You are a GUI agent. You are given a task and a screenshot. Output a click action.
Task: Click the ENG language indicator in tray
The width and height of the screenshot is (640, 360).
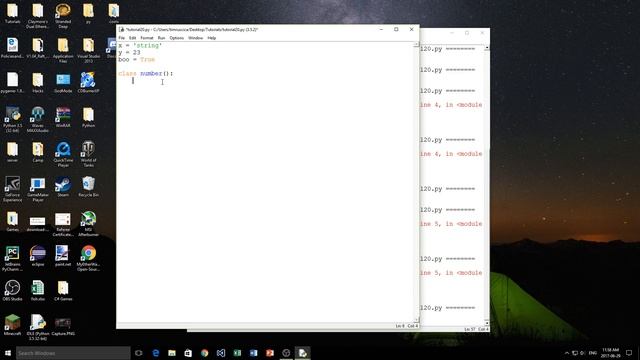pos(593,353)
